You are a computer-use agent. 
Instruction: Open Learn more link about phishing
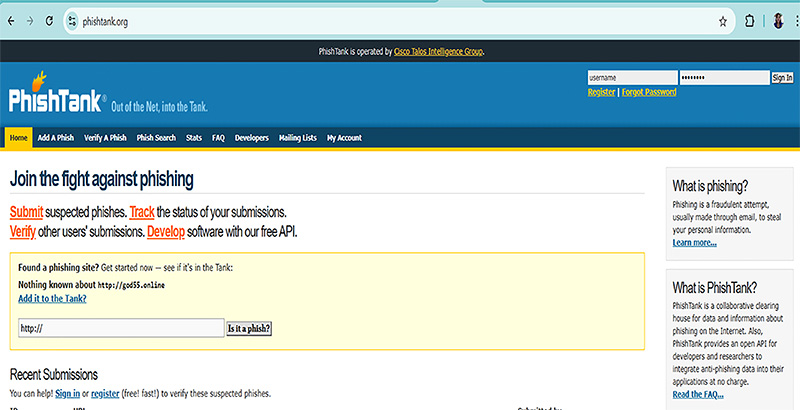point(694,243)
